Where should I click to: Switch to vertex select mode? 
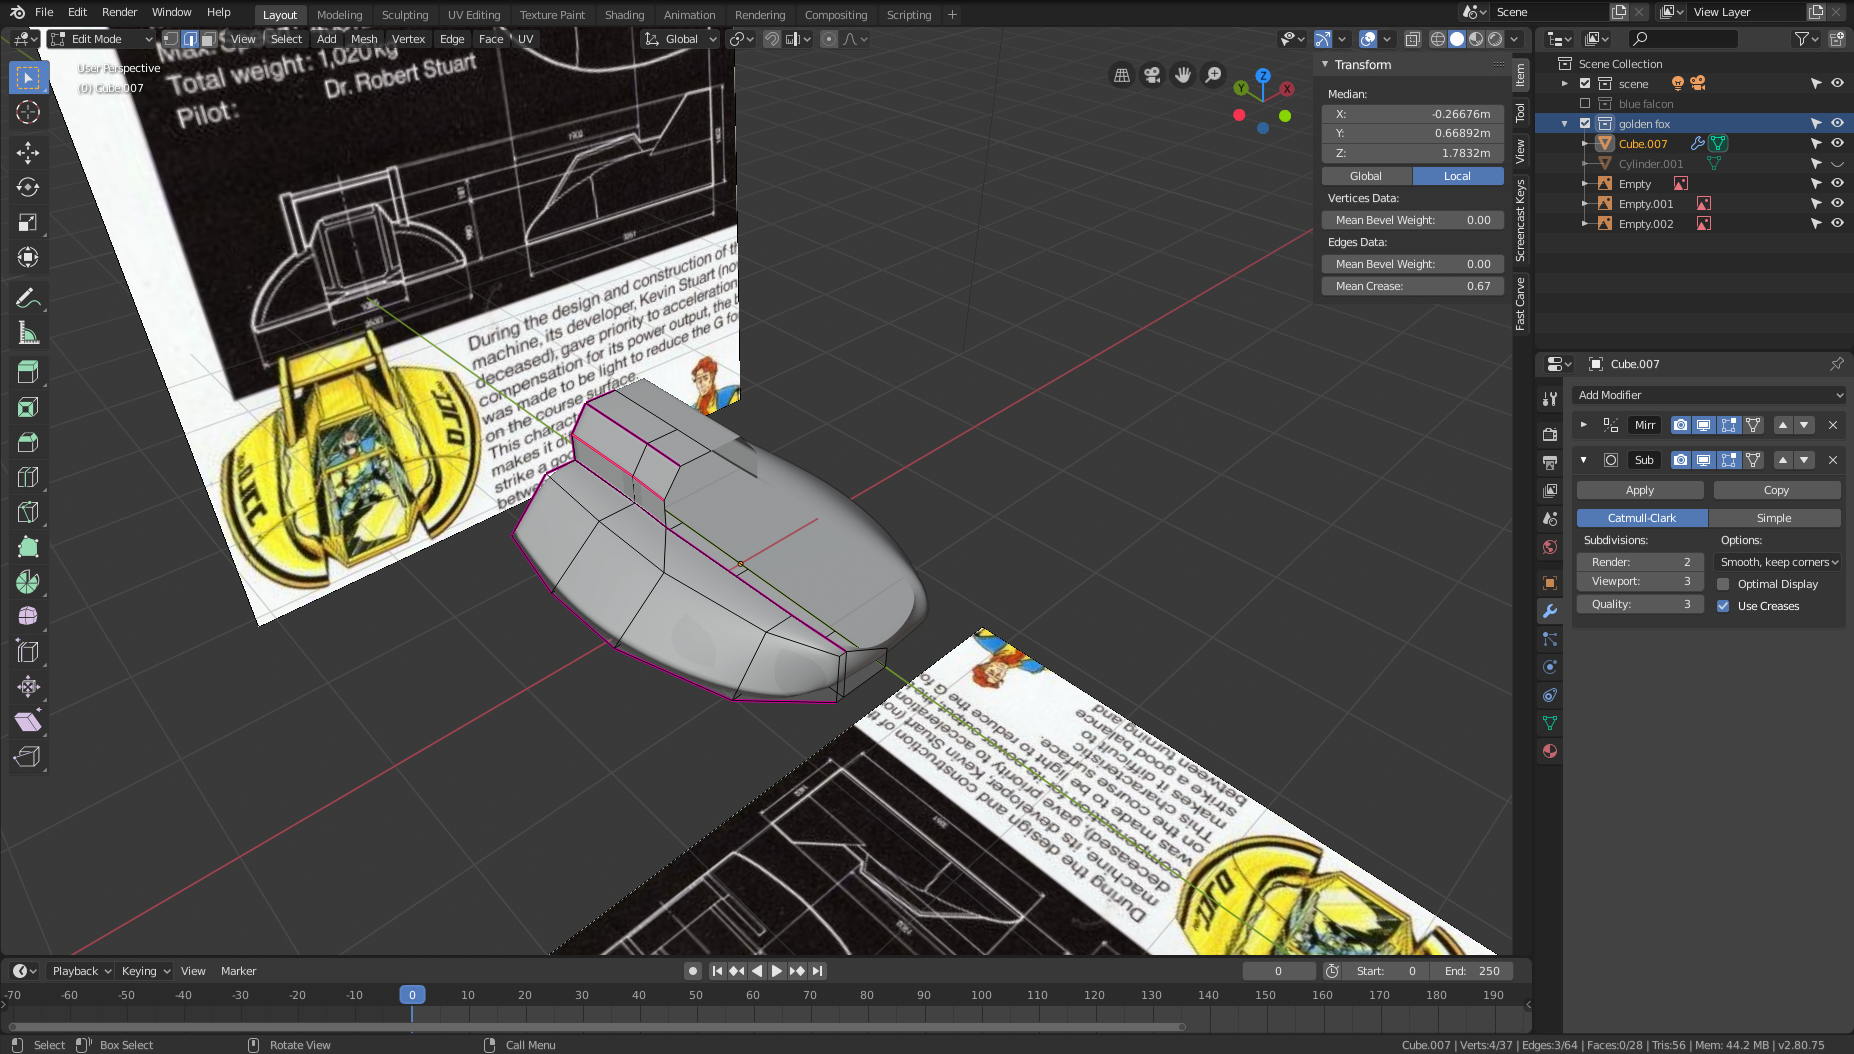click(x=170, y=39)
